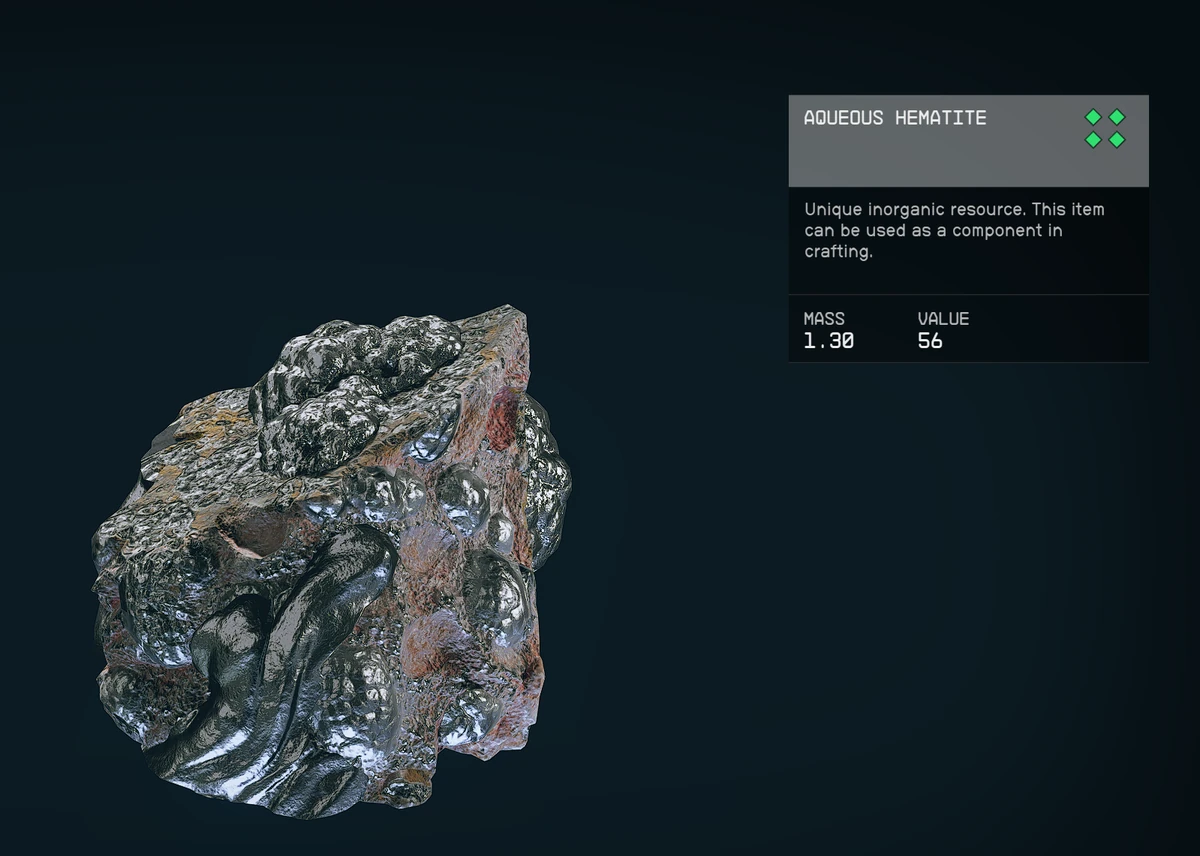Click the VALUE label
This screenshot has height=856, width=1200.
943,318
